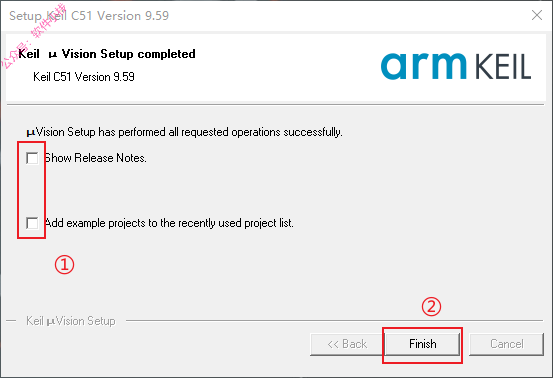Click the pink watermark text in corner
Viewport: 553px width, 378px height.
(x=34, y=36)
